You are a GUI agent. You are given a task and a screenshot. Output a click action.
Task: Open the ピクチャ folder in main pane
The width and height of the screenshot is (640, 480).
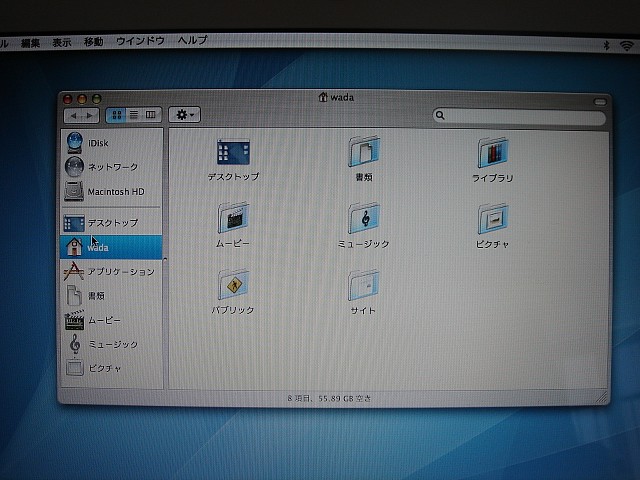[492, 218]
